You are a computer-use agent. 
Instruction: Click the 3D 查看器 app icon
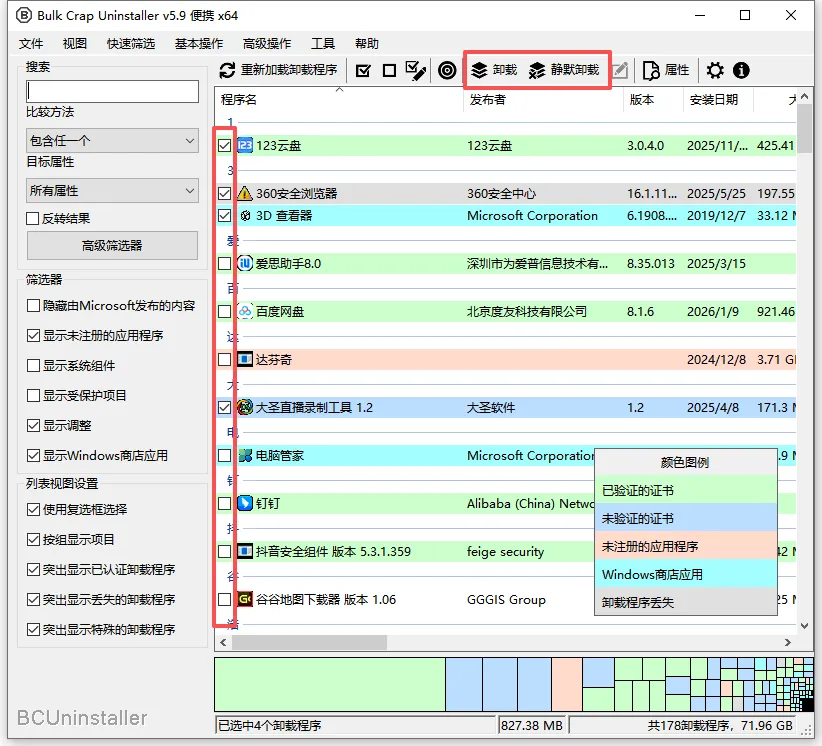tap(245, 215)
